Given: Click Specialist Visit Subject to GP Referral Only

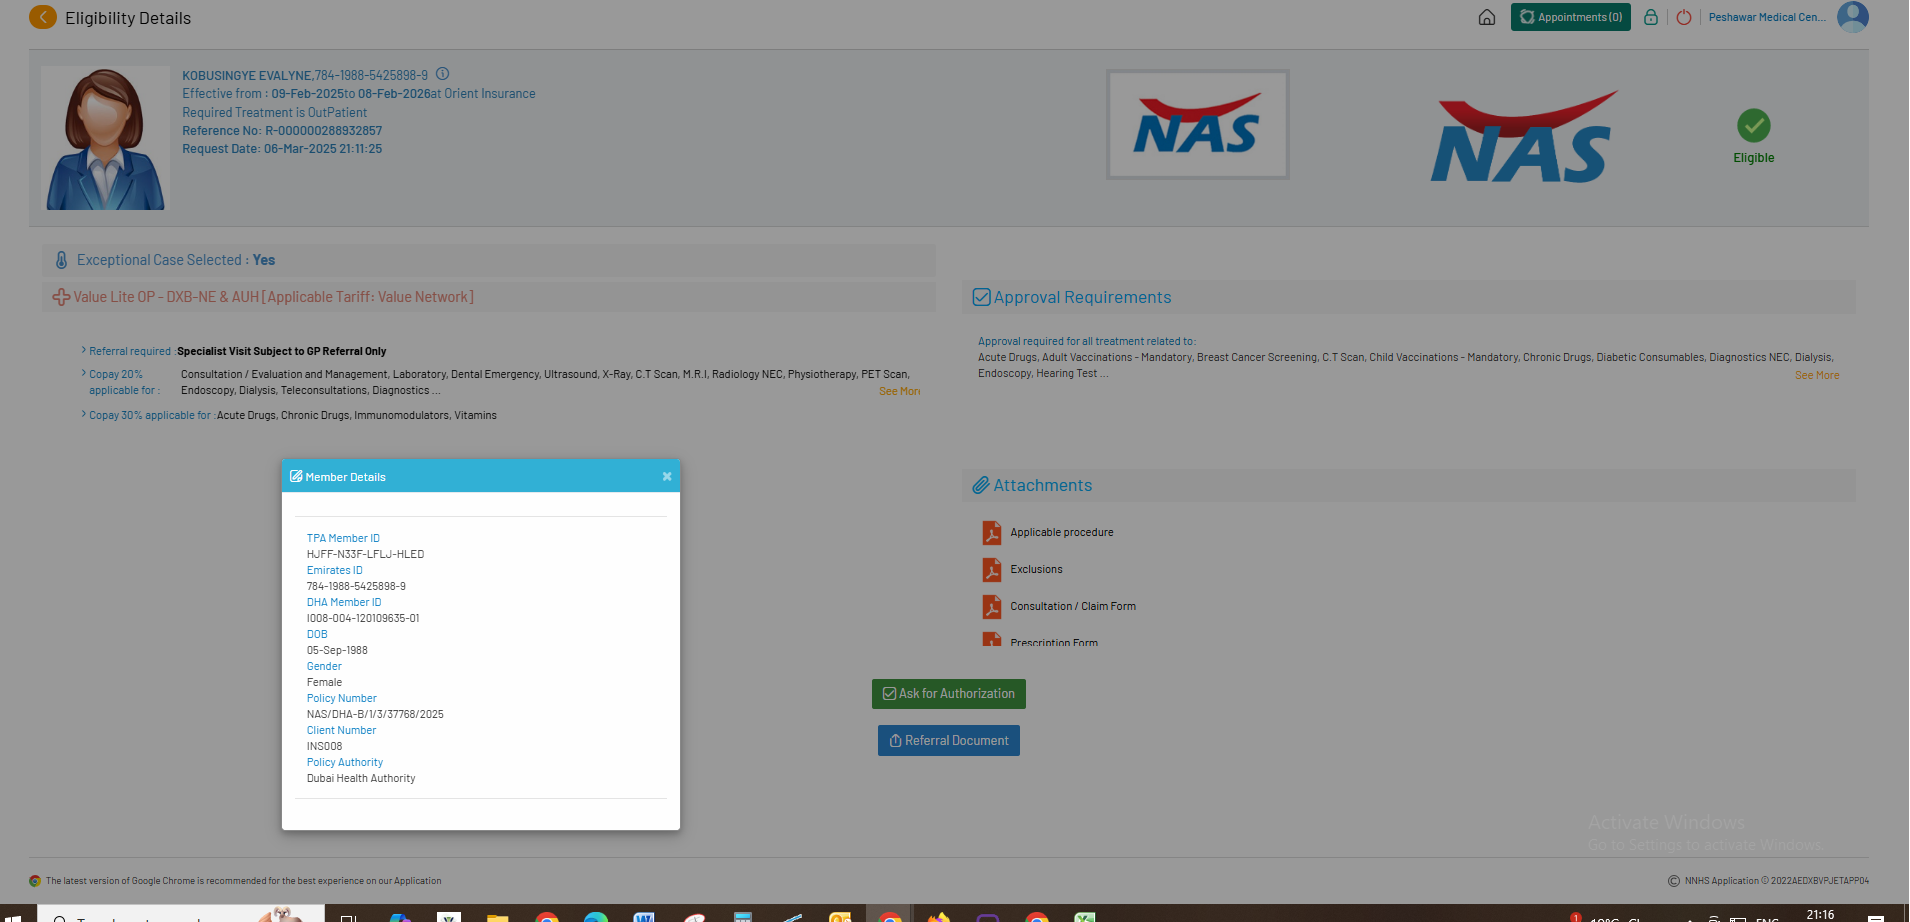Looking at the screenshot, I should pyautogui.click(x=282, y=351).
